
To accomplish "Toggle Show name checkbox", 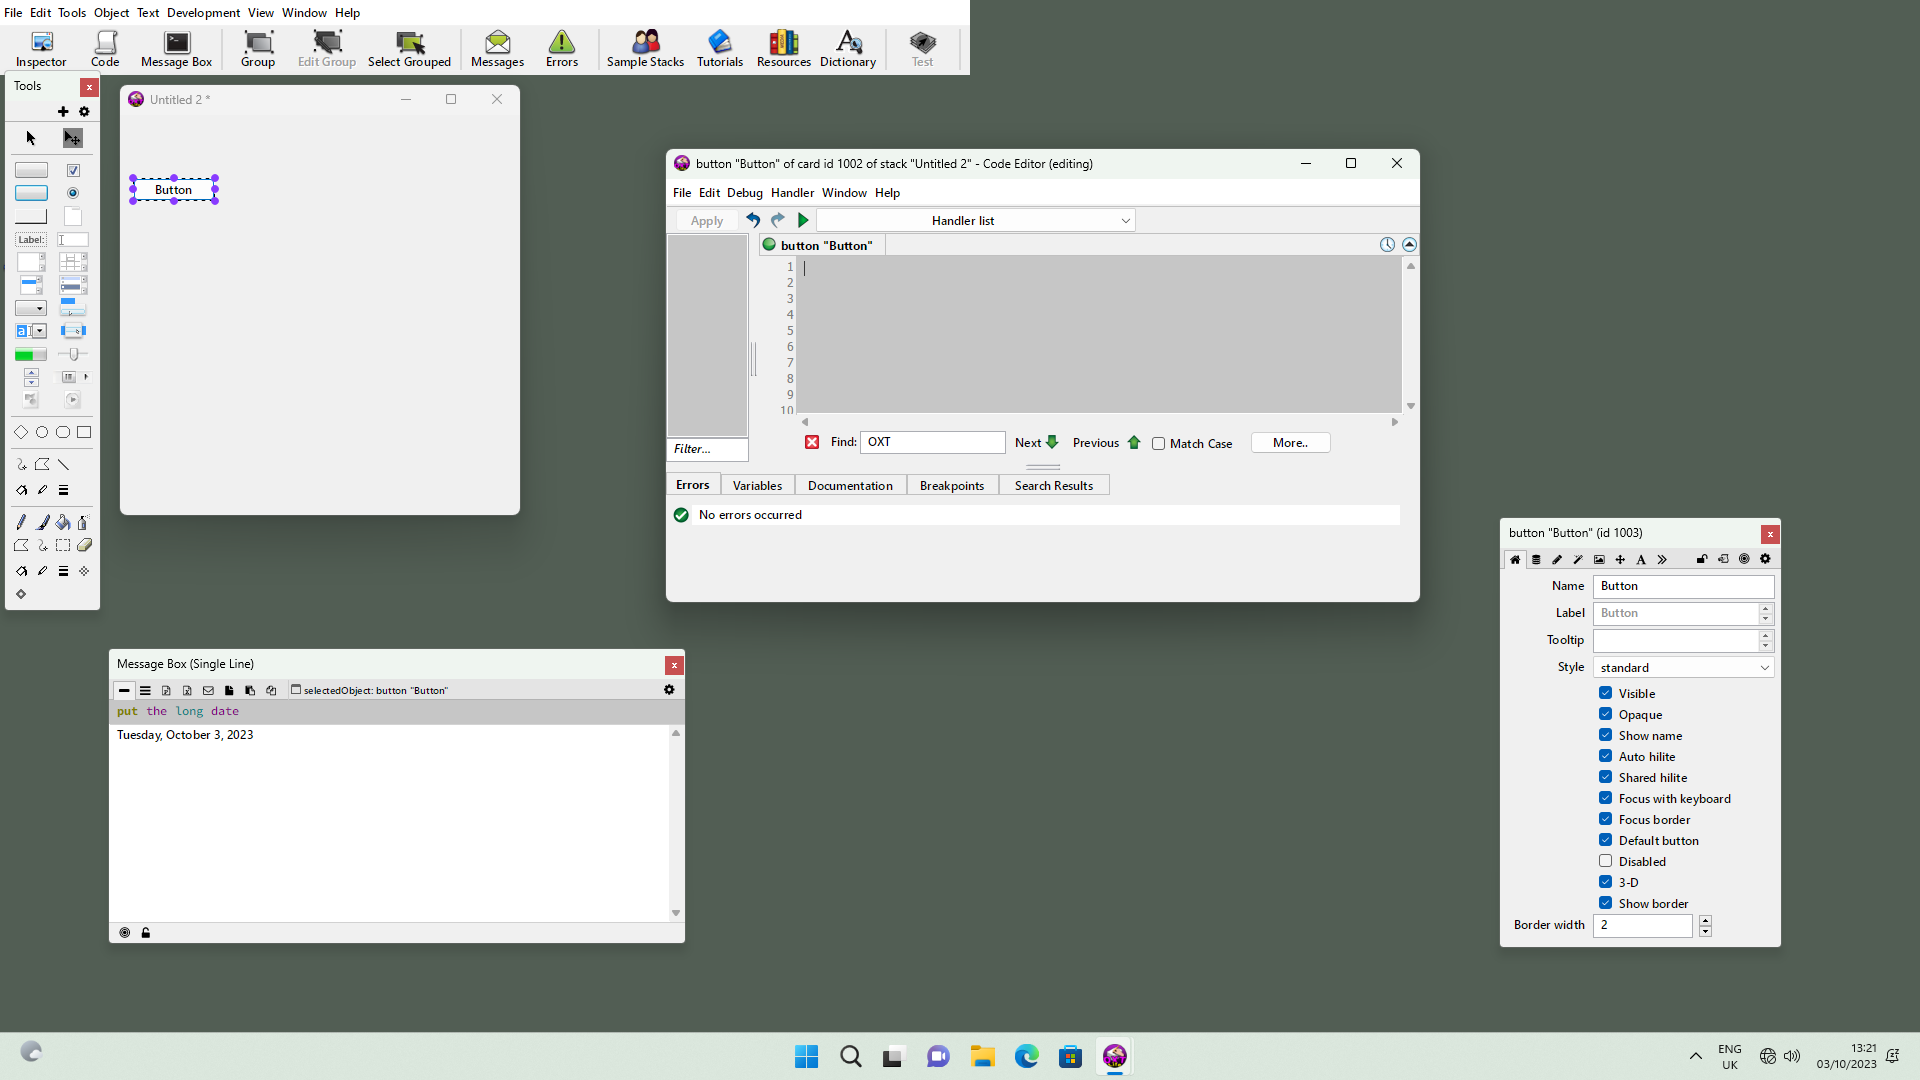I will (x=1605, y=735).
